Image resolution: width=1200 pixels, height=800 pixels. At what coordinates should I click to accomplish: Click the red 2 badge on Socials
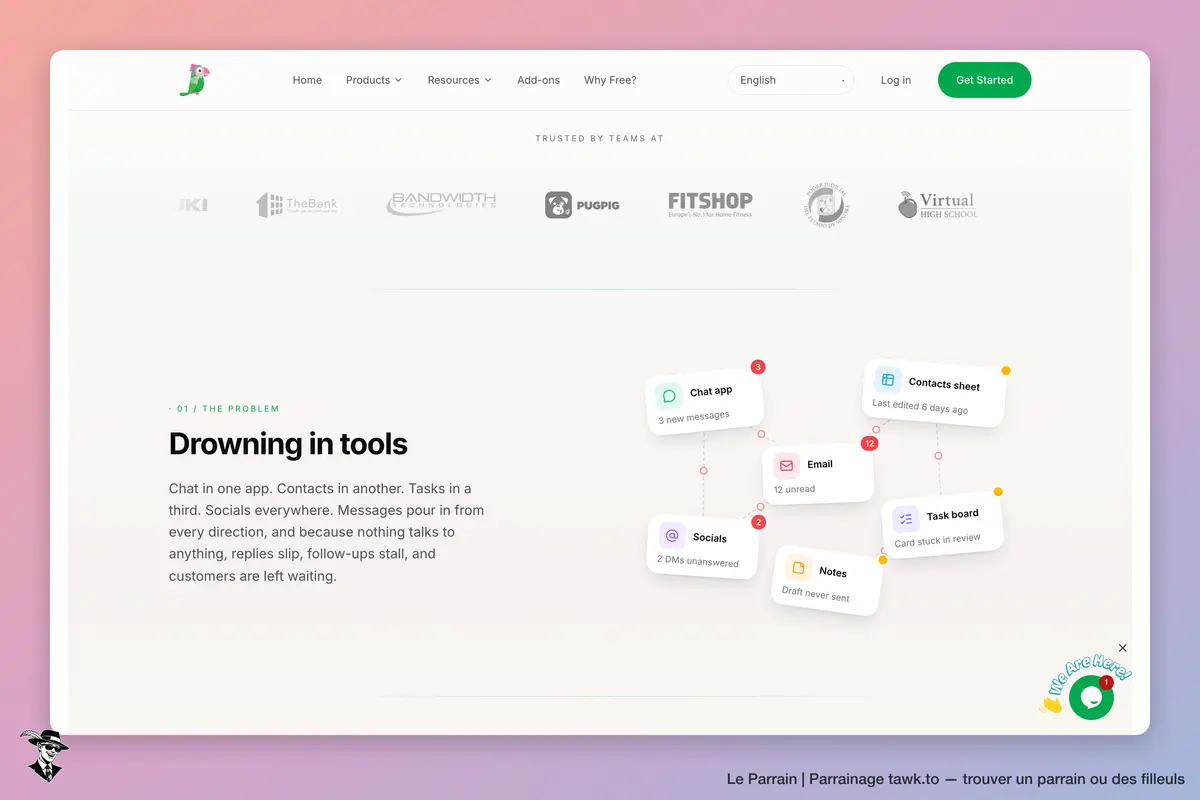click(758, 522)
